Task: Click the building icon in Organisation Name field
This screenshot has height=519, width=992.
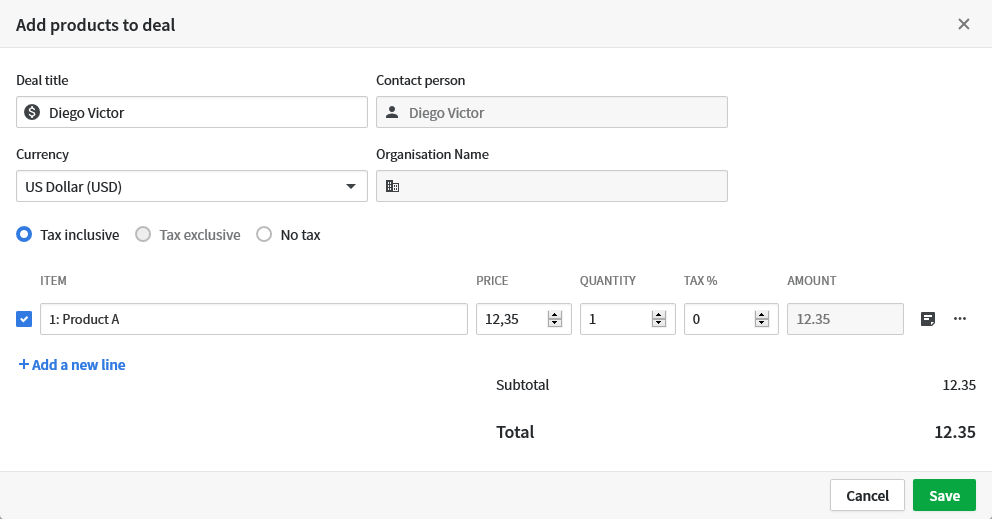Action: tap(392, 186)
